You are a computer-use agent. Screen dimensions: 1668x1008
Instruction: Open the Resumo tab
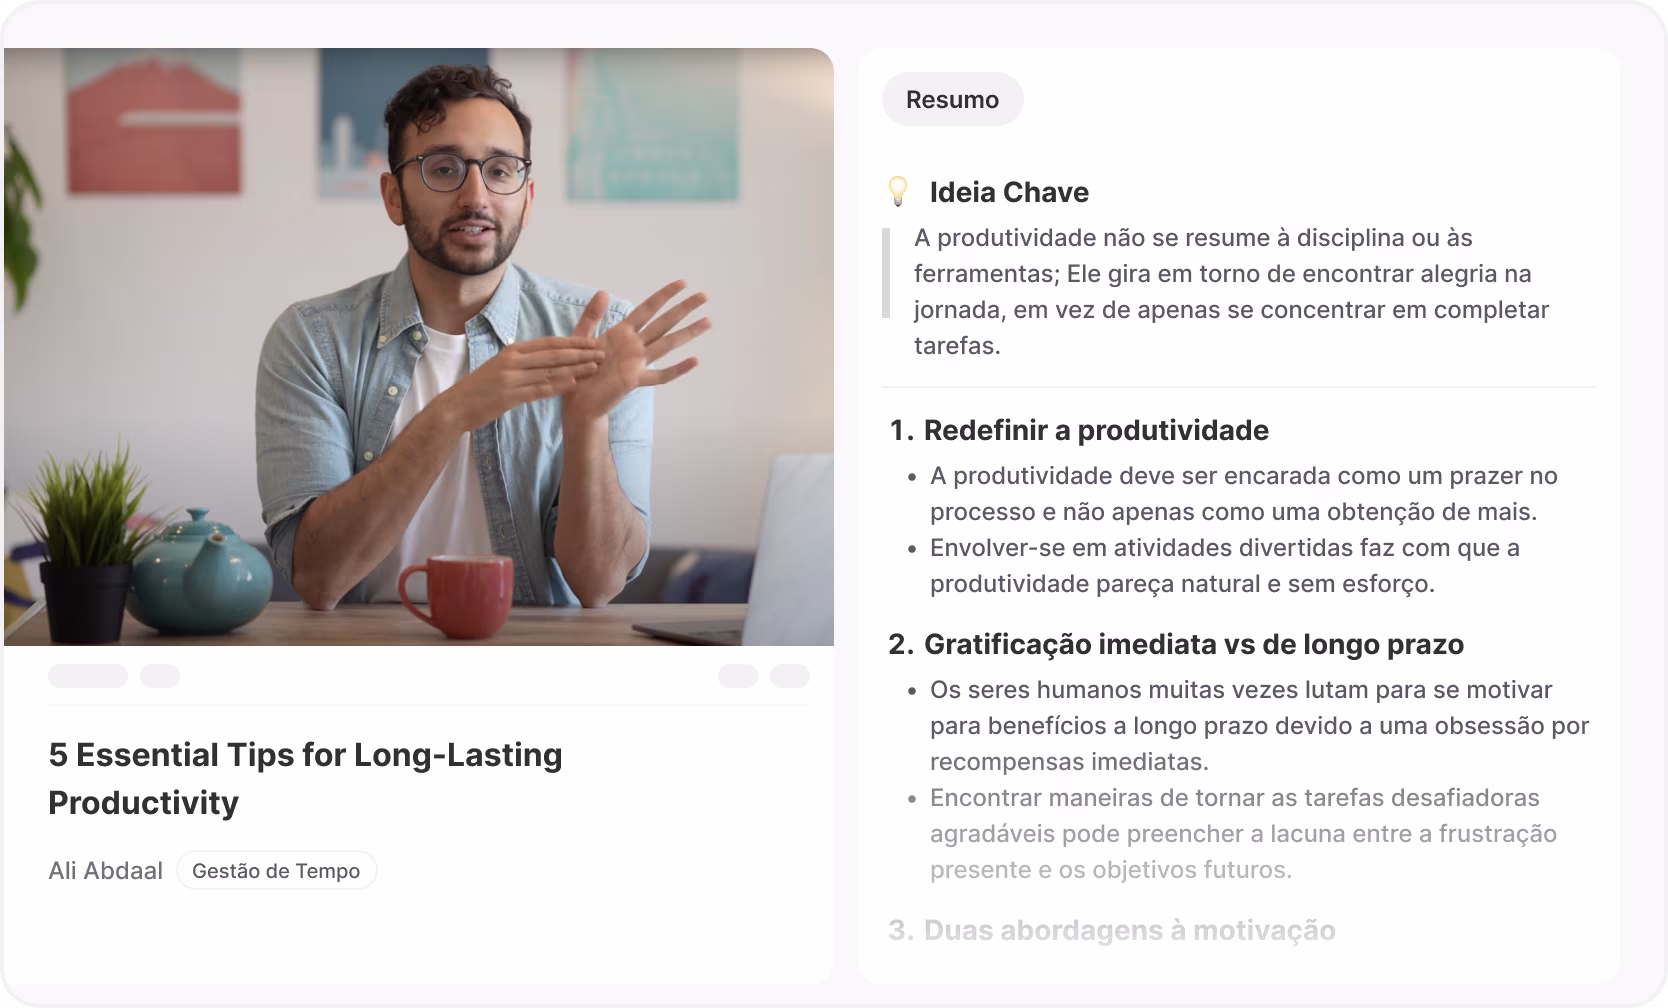(952, 99)
